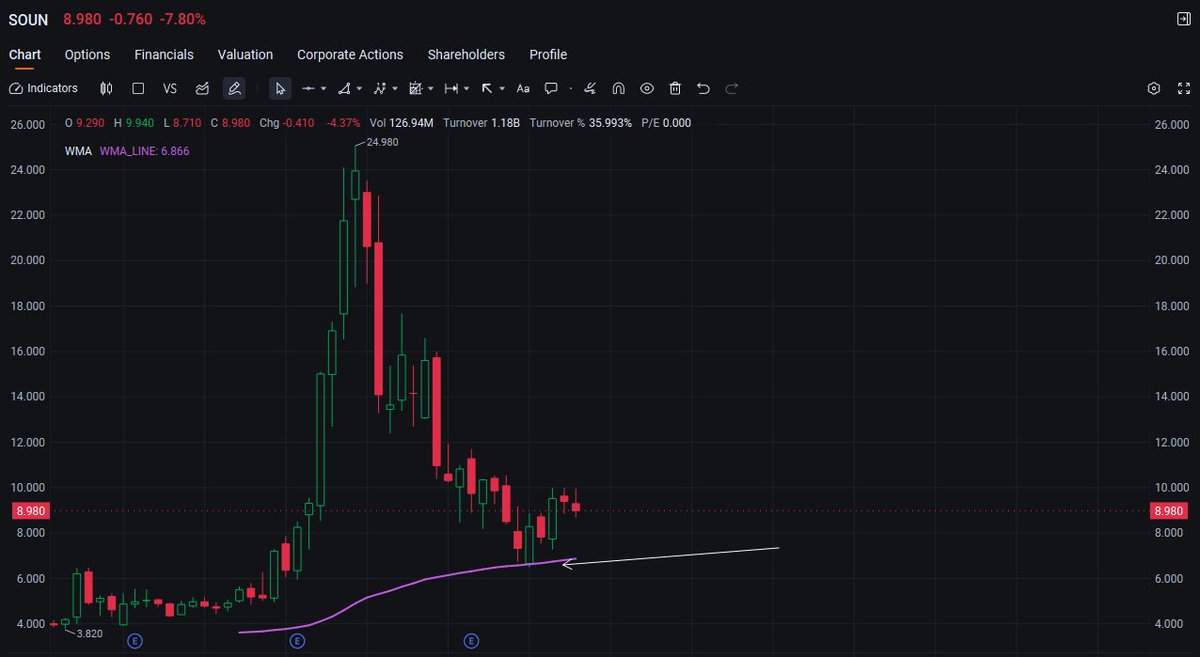Viewport: 1200px width, 657px height.
Task: Select the comment bubble annotation tool
Action: coord(551,88)
